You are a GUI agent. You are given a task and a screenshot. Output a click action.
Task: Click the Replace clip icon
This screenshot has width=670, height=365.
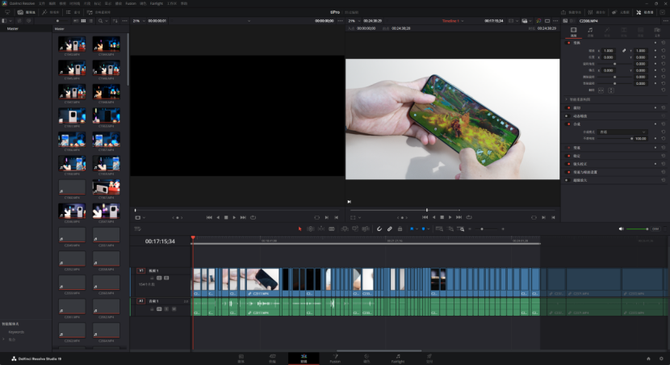tap(365, 229)
